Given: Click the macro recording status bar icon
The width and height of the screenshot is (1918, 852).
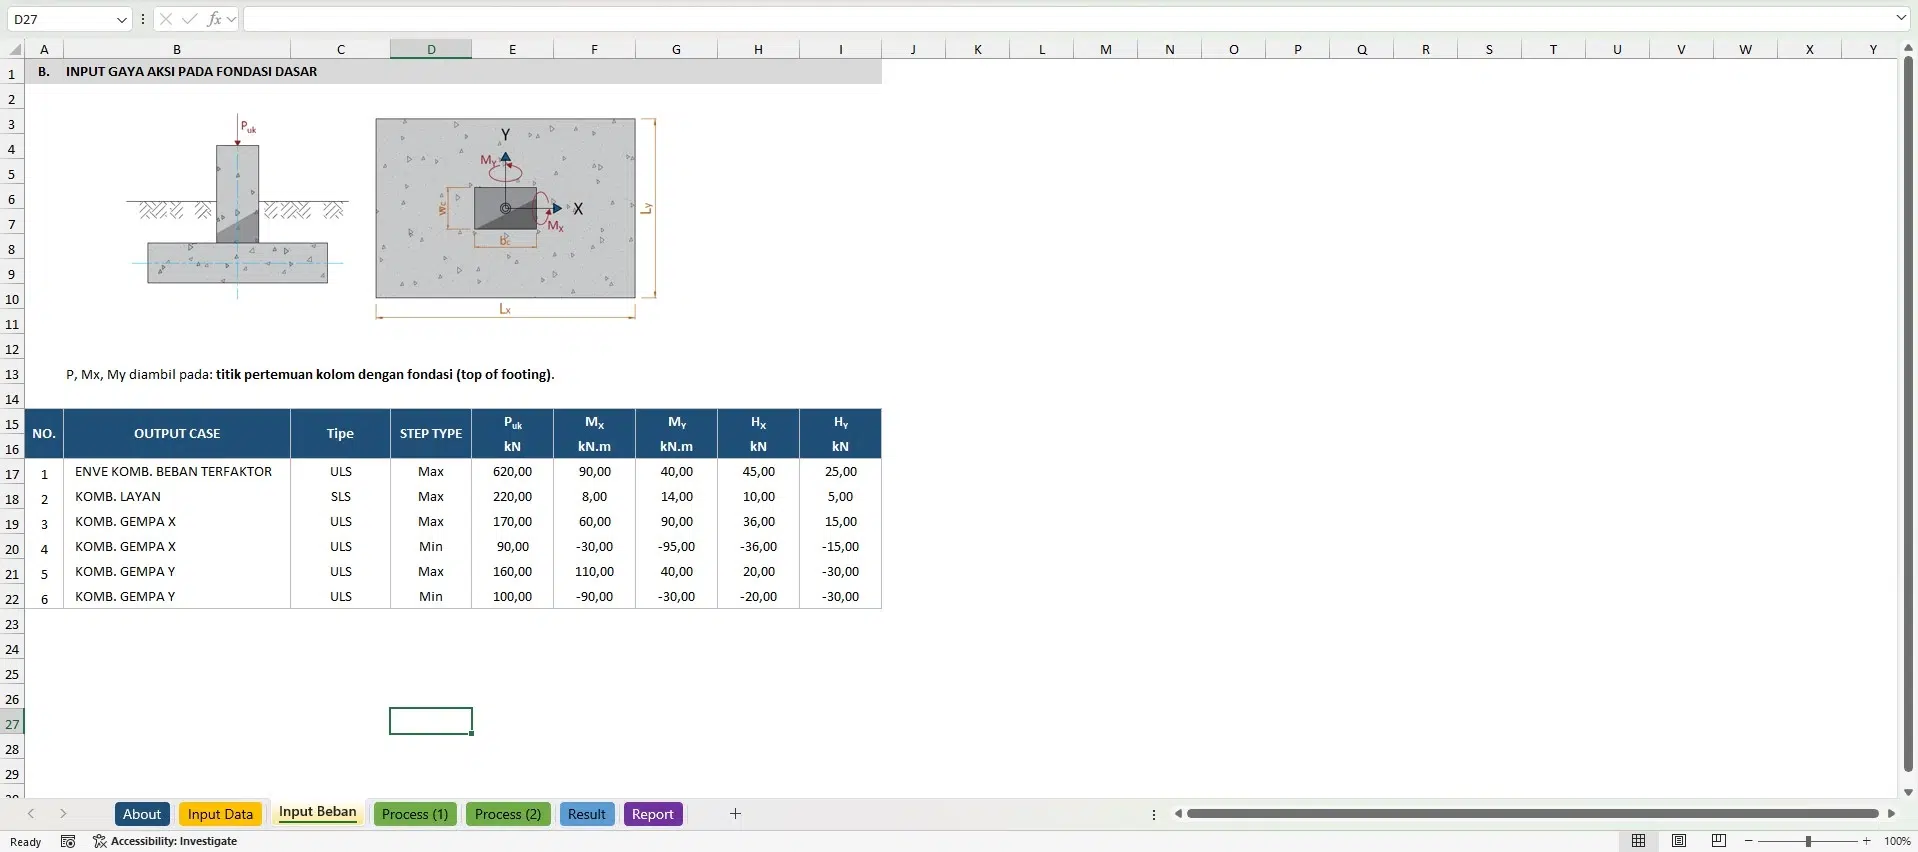Looking at the screenshot, I should coord(68,841).
